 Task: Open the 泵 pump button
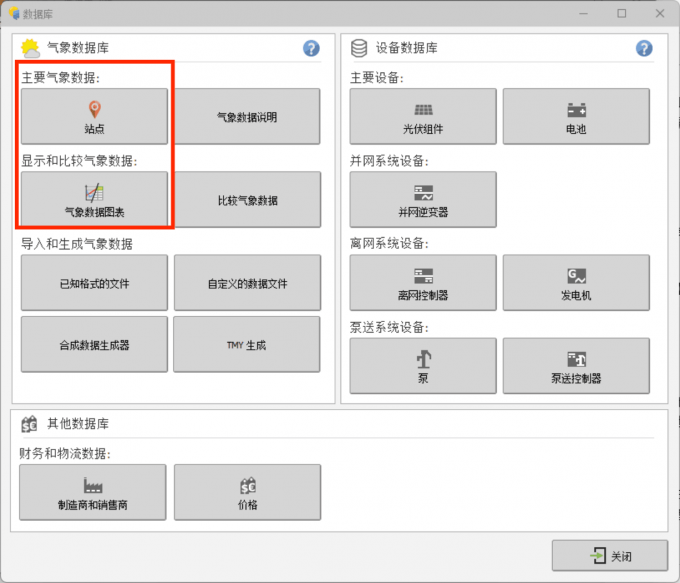[x=423, y=366]
